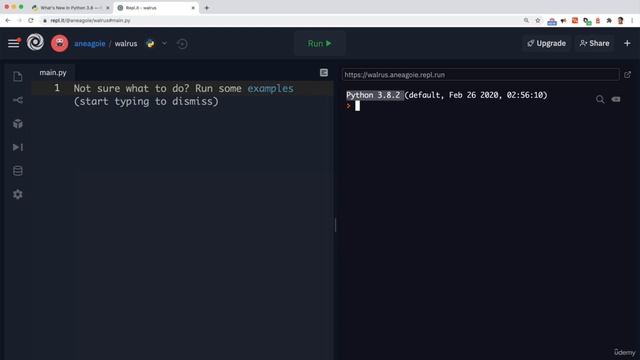
Task: Click the console prompt cursor
Action: coord(357,106)
